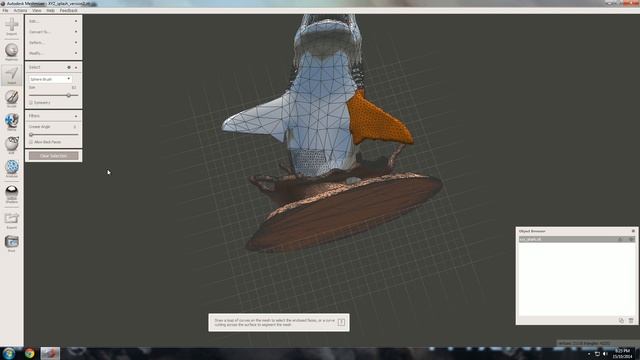This screenshot has width=640, height=360.
Task: Click taskbar clock showing date
Action: tap(622, 354)
